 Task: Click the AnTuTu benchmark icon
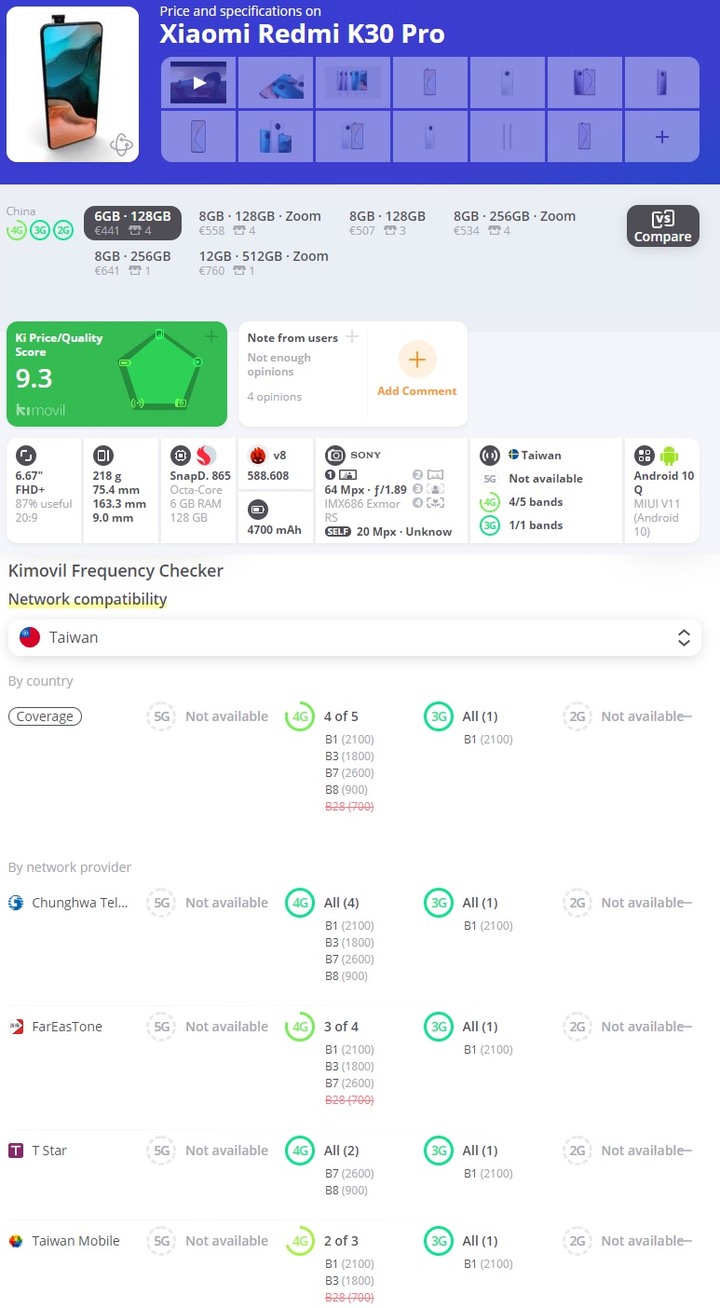(x=258, y=456)
